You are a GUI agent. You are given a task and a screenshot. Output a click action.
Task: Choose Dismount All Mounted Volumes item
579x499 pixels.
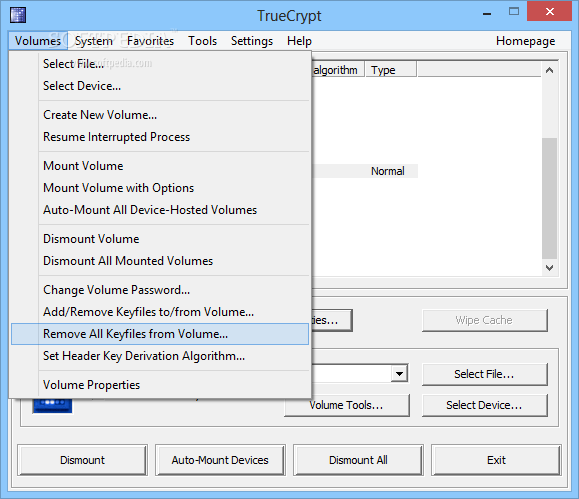[x=160, y=261]
